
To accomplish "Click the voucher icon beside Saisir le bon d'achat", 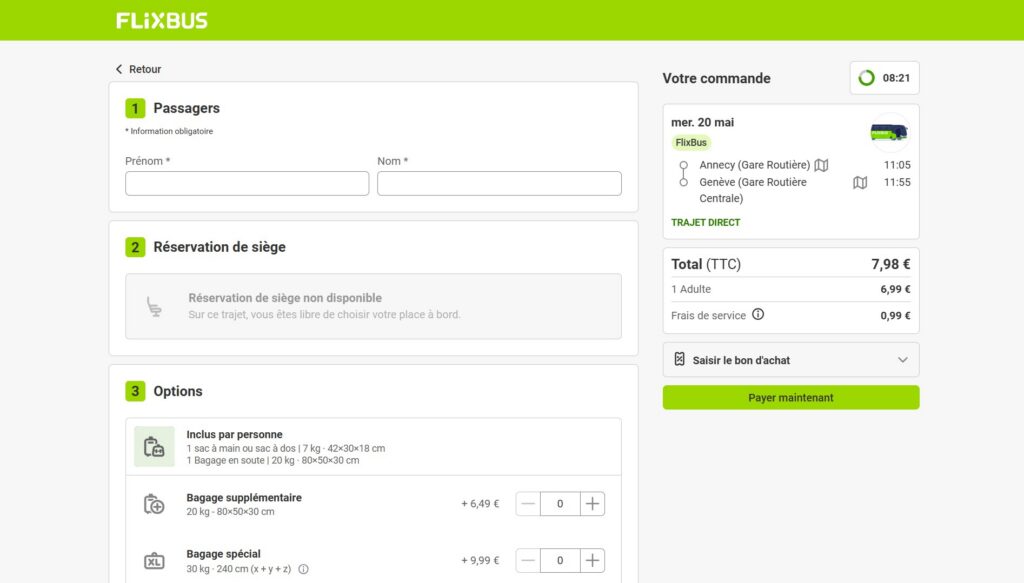I will 679,359.
